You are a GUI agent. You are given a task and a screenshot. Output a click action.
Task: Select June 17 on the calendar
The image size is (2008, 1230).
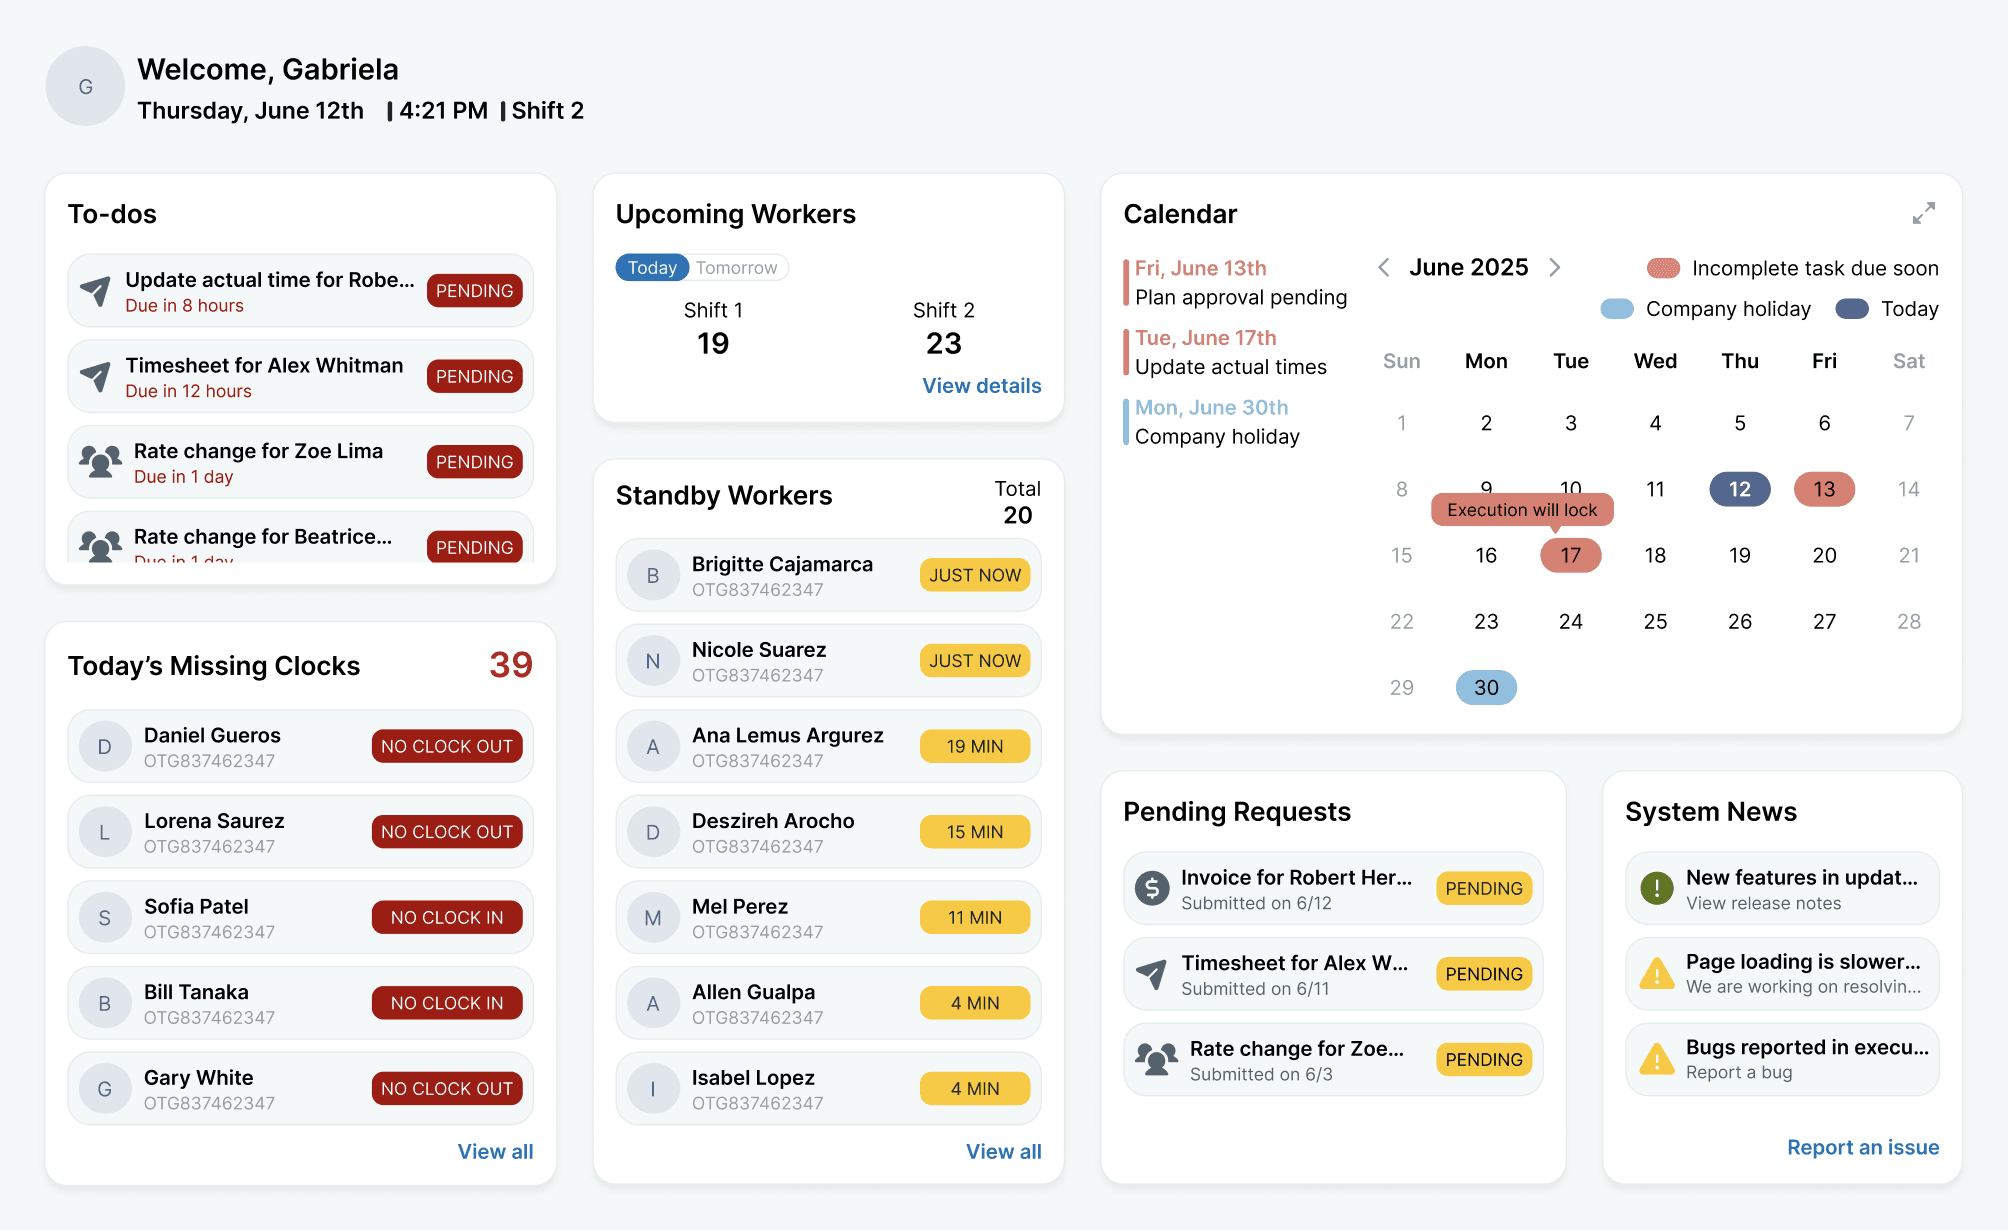[x=1570, y=556]
